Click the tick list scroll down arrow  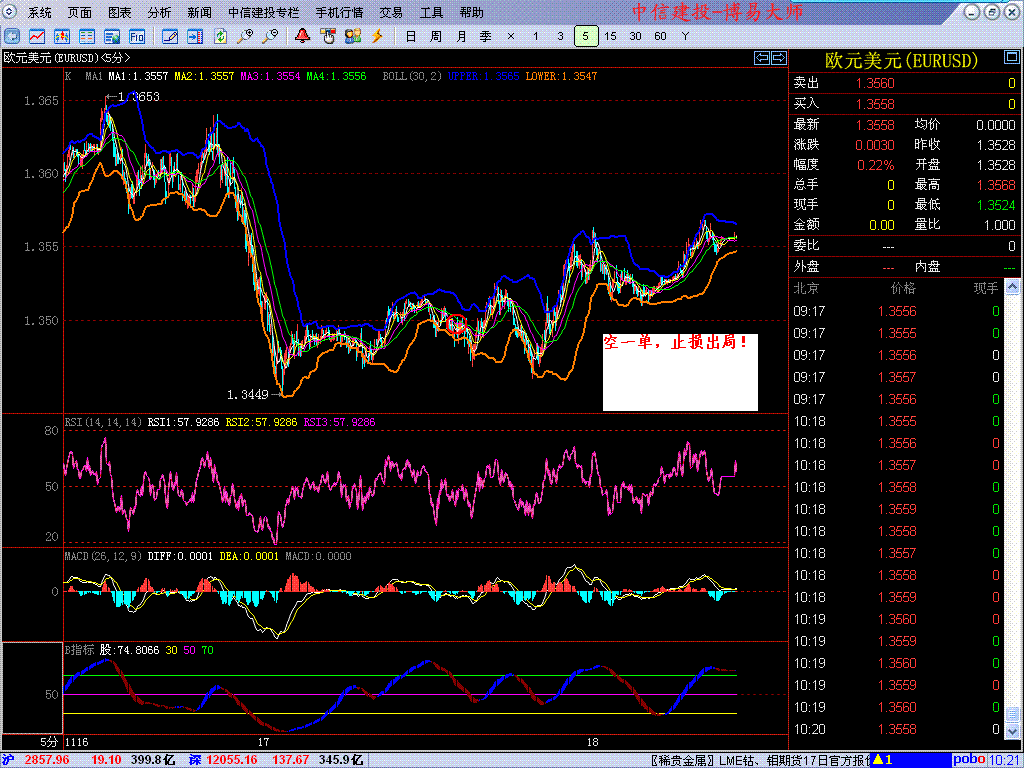(1012, 729)
